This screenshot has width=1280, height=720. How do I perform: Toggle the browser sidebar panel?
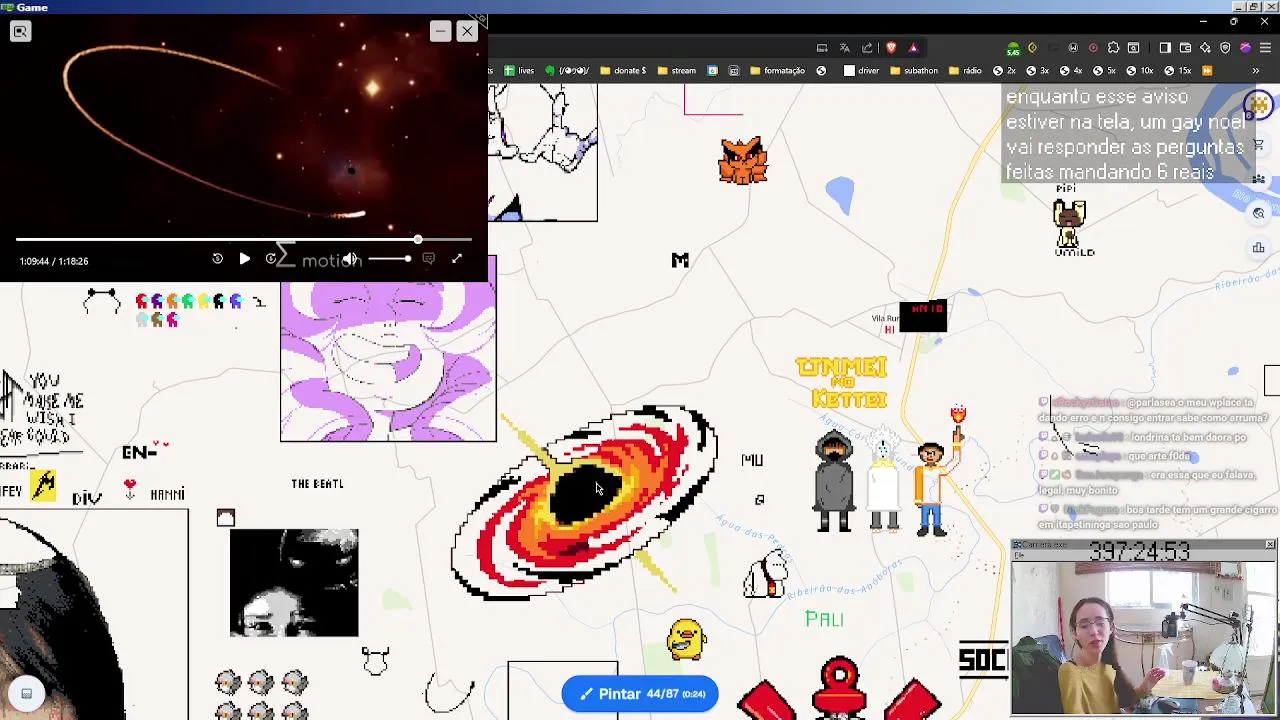pos(1165,47)
